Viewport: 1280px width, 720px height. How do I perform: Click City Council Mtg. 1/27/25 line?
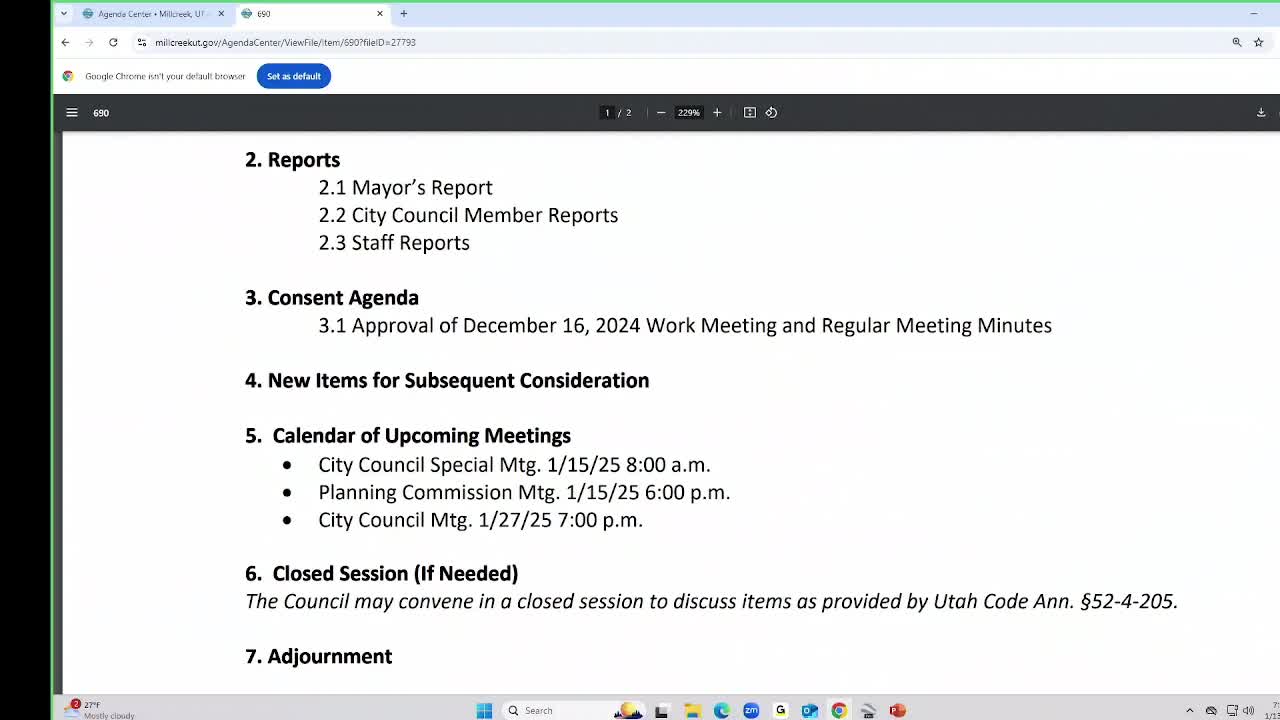480,520
